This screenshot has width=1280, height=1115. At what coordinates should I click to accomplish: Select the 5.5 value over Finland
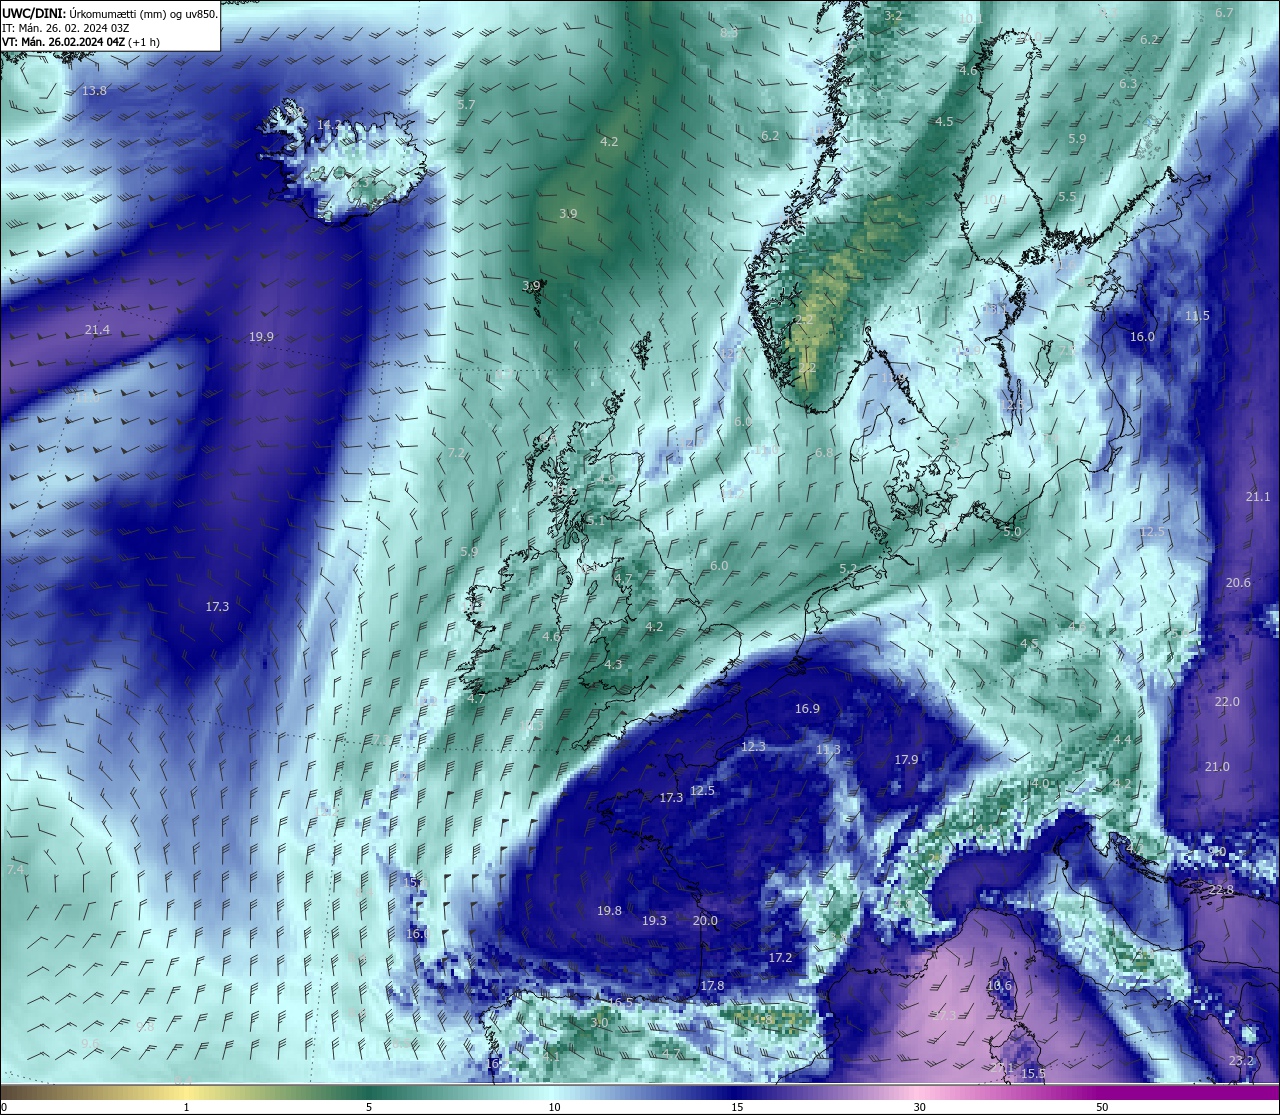pyautogui.click(x=1067, y=198)
